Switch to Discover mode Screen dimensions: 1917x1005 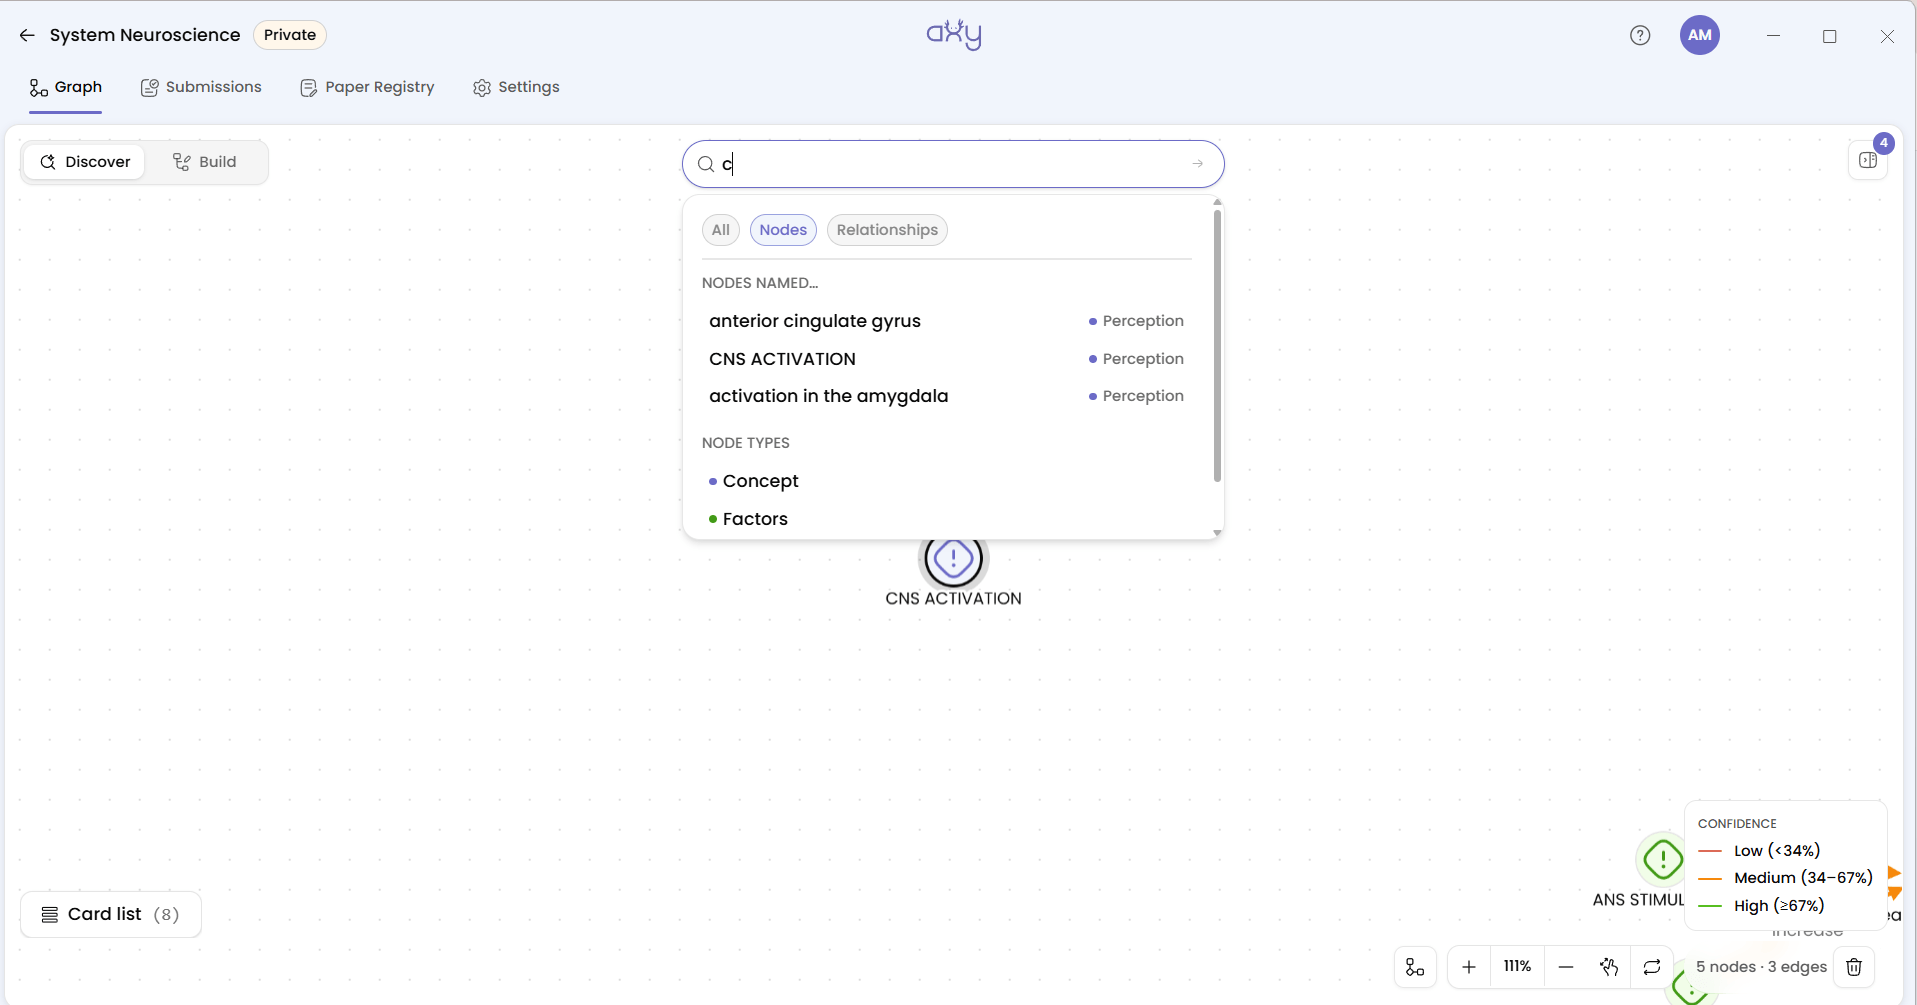coord(85,162)
